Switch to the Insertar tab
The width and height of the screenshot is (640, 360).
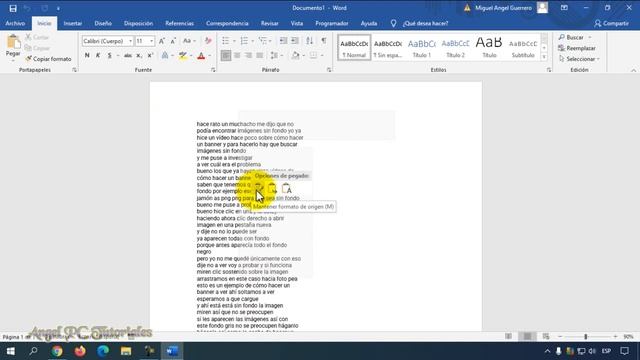(x=73, y=23)
